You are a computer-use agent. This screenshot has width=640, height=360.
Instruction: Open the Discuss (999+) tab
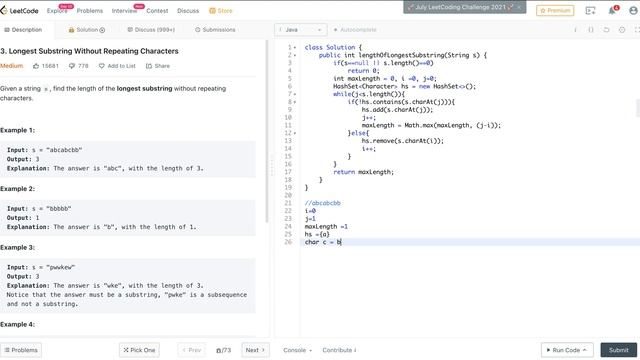click(x=151, y=30)
